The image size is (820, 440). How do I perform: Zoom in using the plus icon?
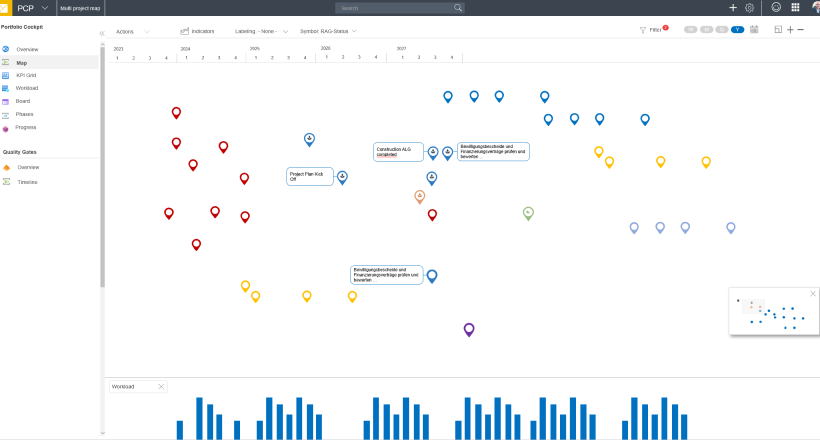pos(790,30)
